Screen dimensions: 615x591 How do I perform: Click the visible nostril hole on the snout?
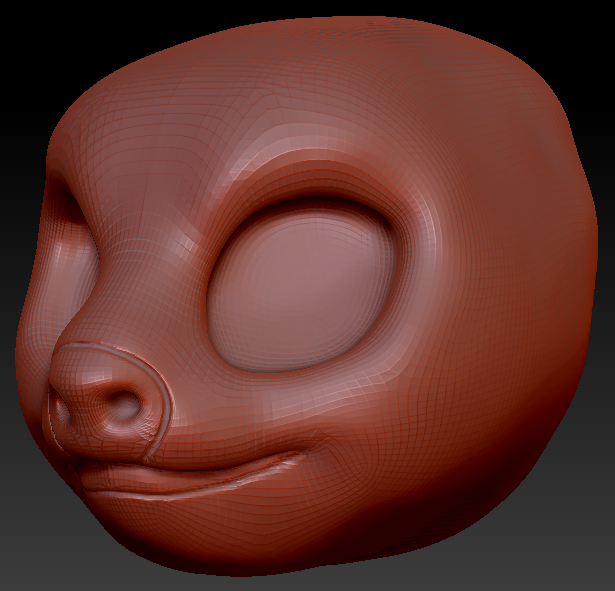click(124, 405)
